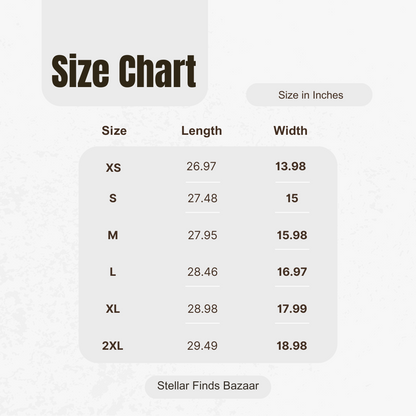Select the M size row label
This screenshot has height=416, width=416.
click(x=113, y=235)
